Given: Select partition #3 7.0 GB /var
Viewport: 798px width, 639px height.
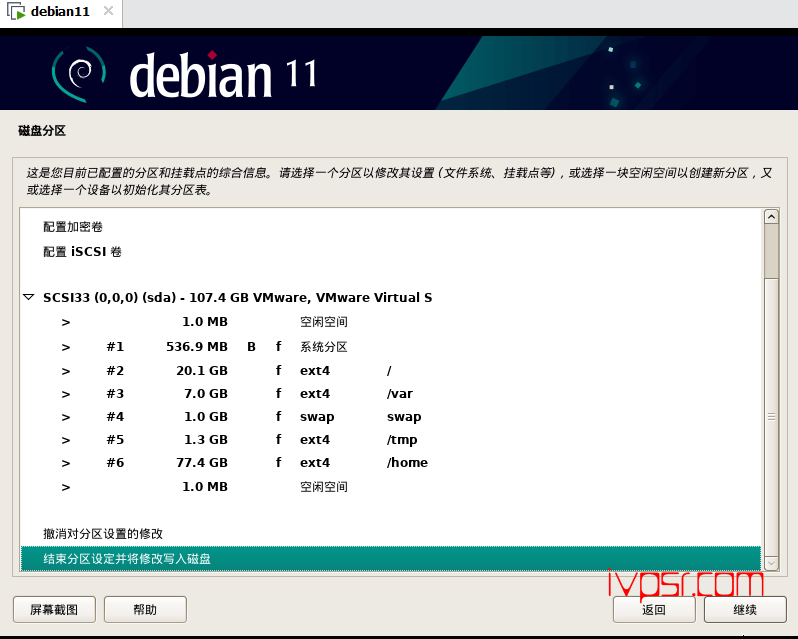Looking at the screenshot, I should pos(391,394).
